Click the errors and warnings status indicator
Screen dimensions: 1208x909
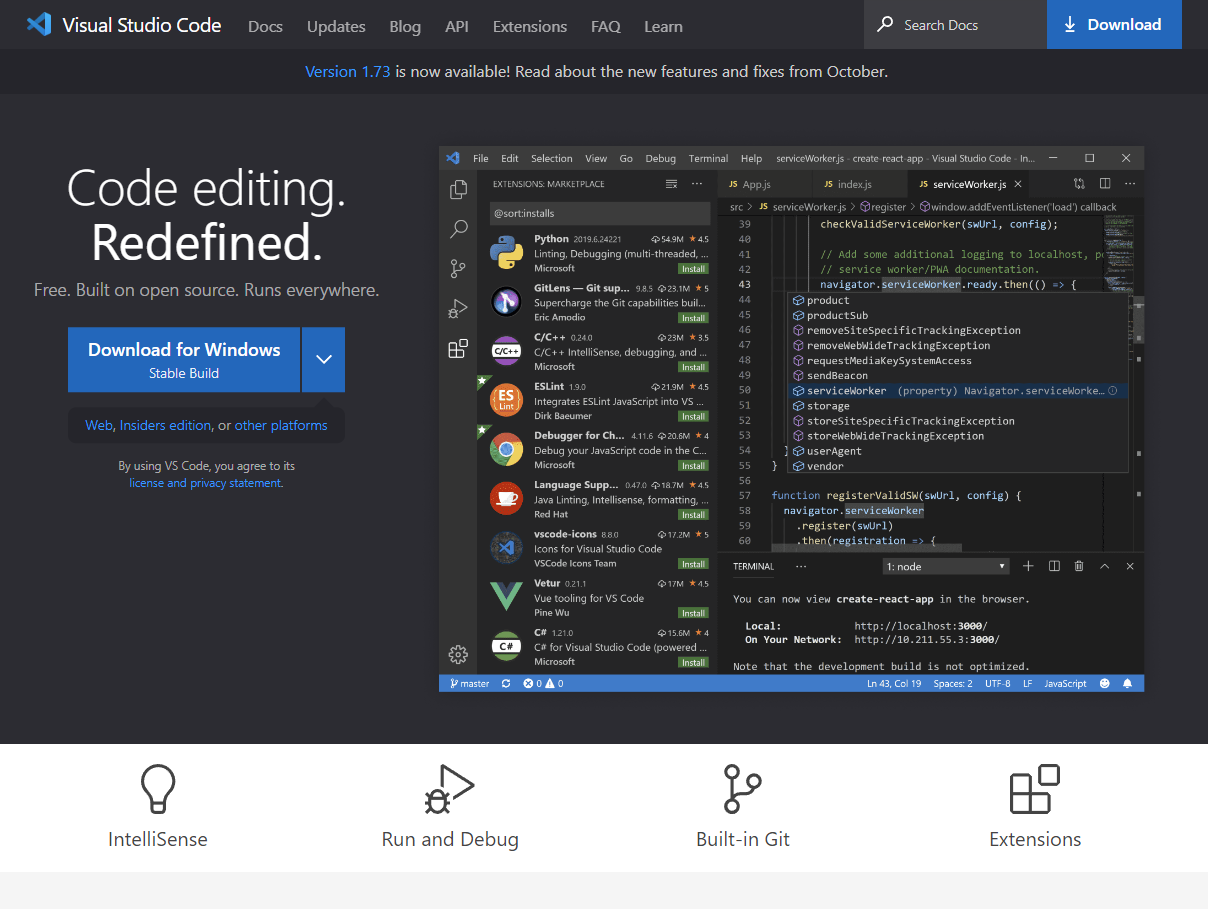[x=543, y=684]
